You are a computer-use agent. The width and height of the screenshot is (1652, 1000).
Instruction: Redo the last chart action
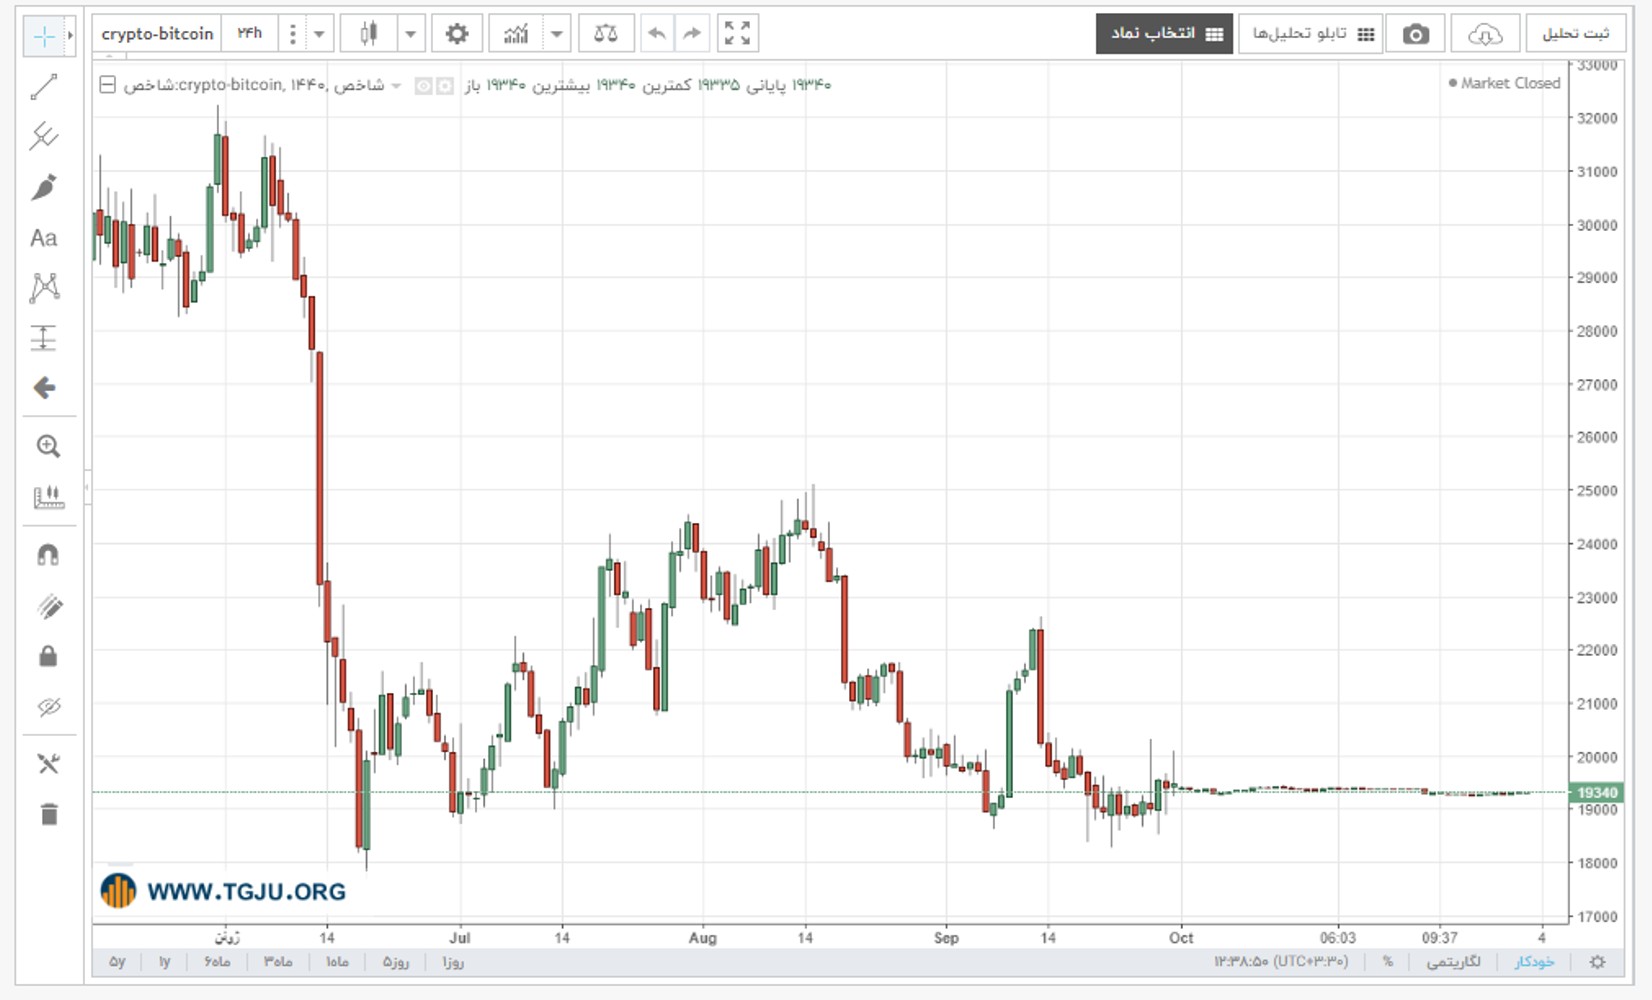pyautogui.click(x=692, y=34)
